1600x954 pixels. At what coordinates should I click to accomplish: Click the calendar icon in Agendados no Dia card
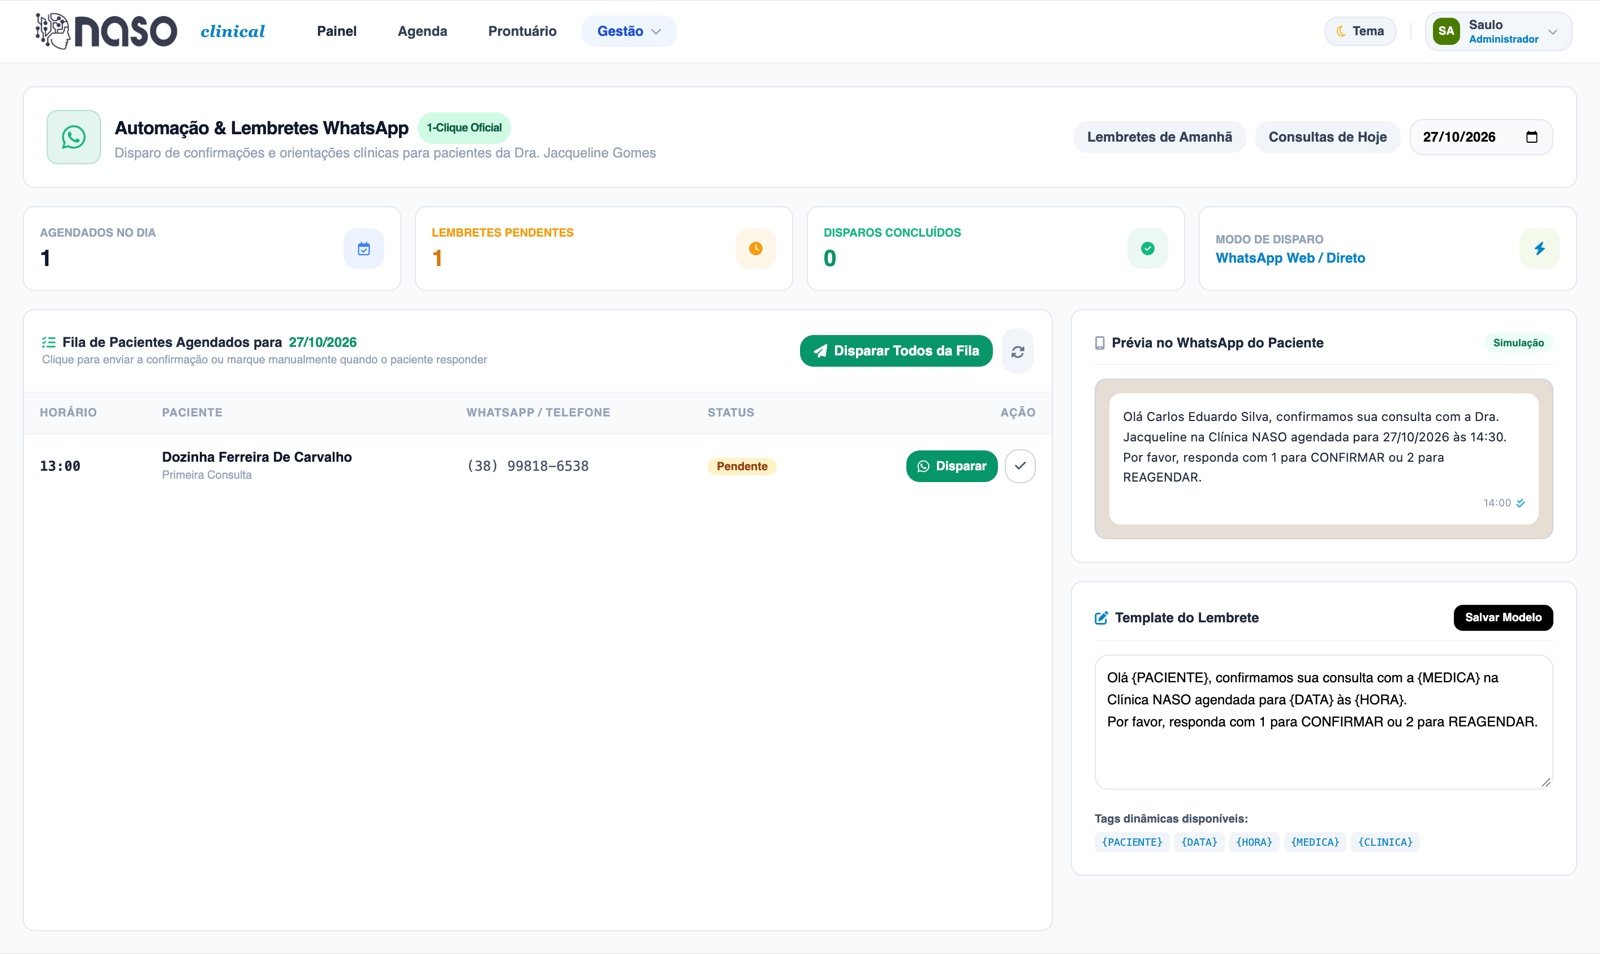click(364, 249)
